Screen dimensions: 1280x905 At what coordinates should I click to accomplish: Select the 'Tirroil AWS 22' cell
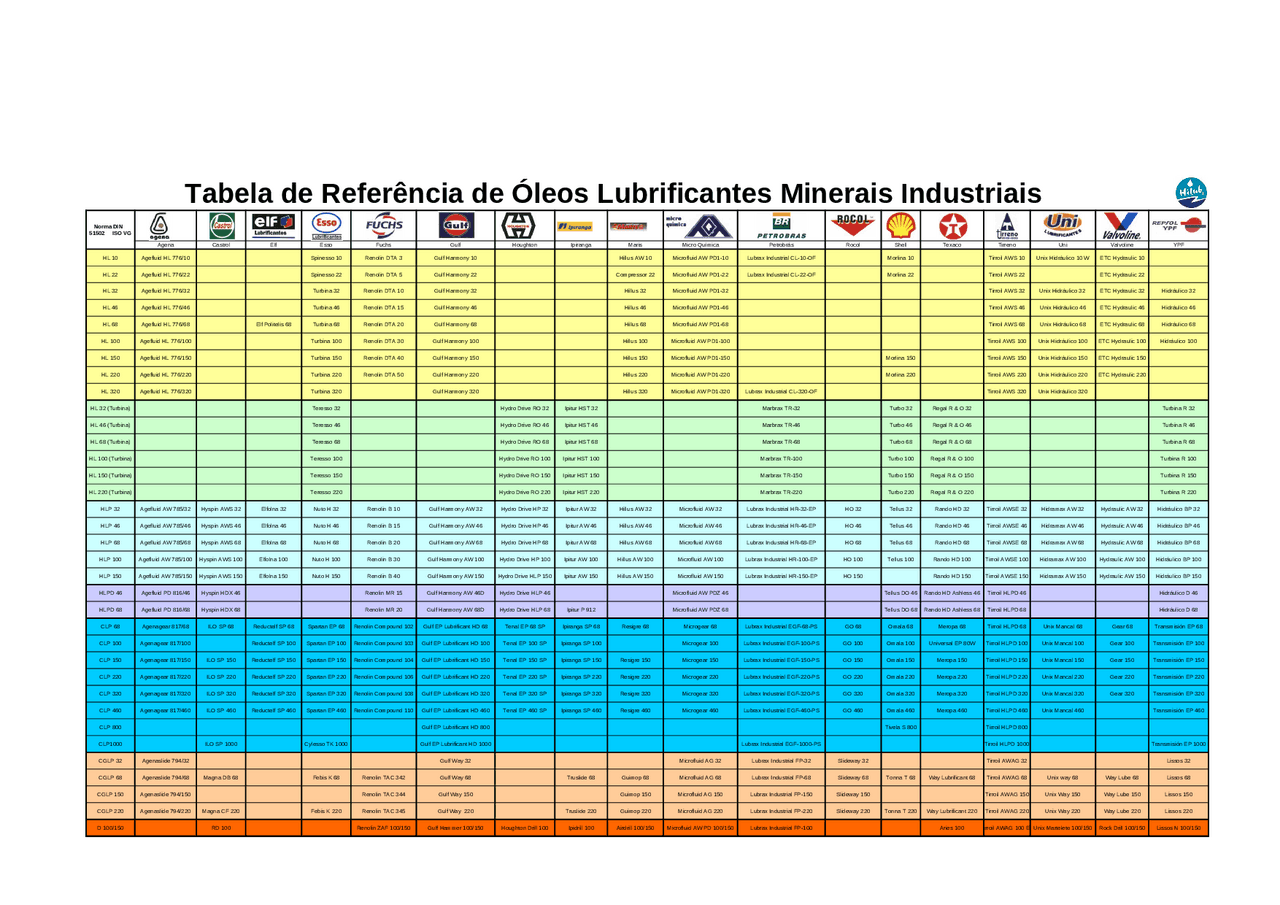click(1007, 274)
